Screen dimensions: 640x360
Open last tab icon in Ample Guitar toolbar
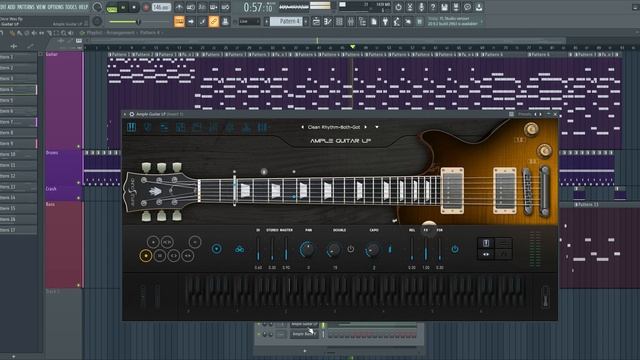pyautogui.click(x=262, y=128)
